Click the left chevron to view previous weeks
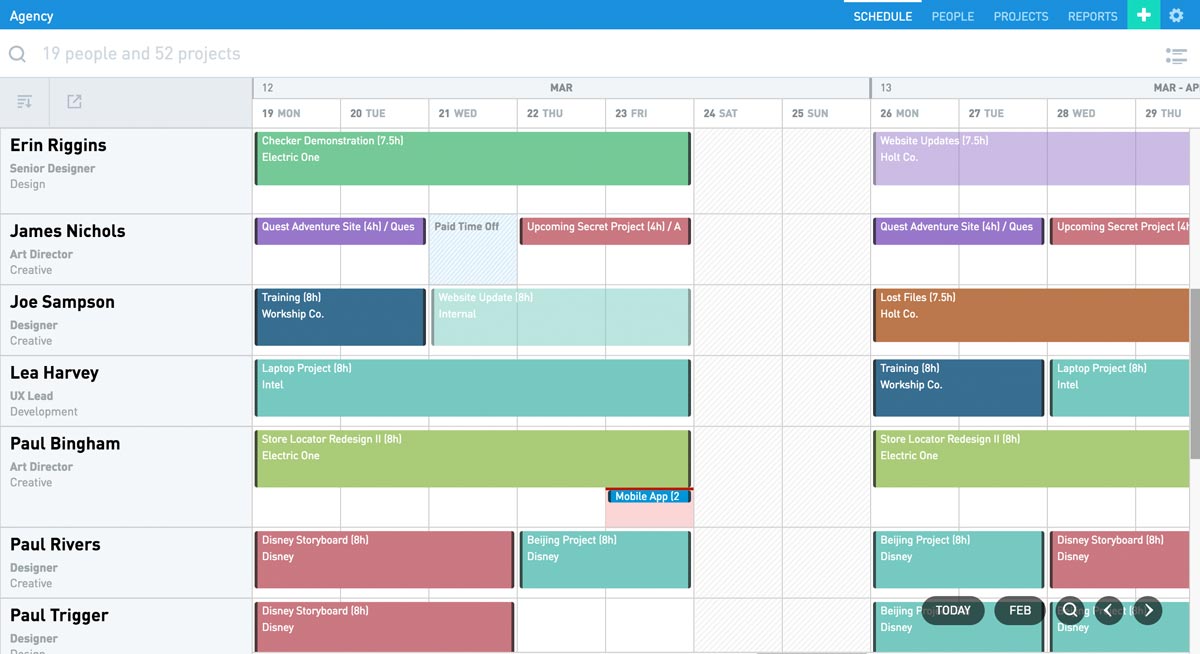Screen dimensions: 1200x654 (x=1108, y=610)
